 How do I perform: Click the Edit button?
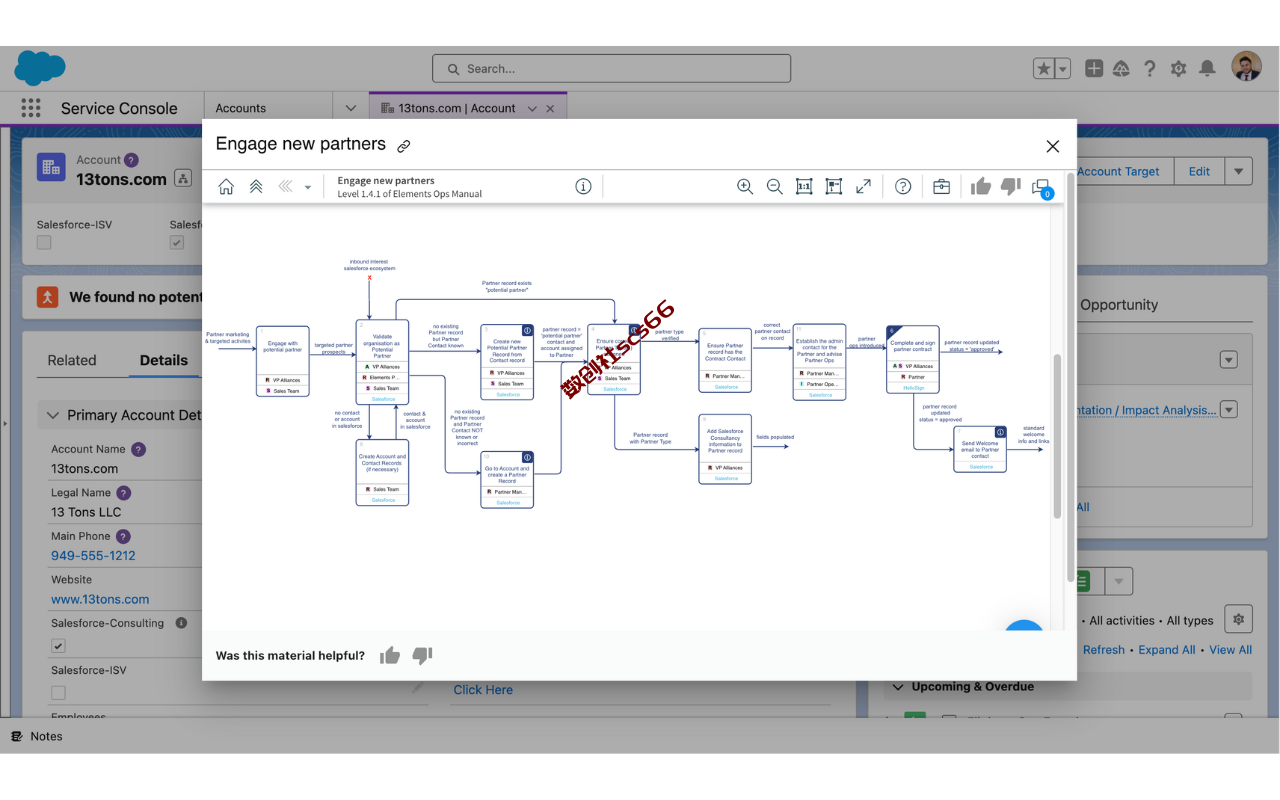tap(1199, 171)
